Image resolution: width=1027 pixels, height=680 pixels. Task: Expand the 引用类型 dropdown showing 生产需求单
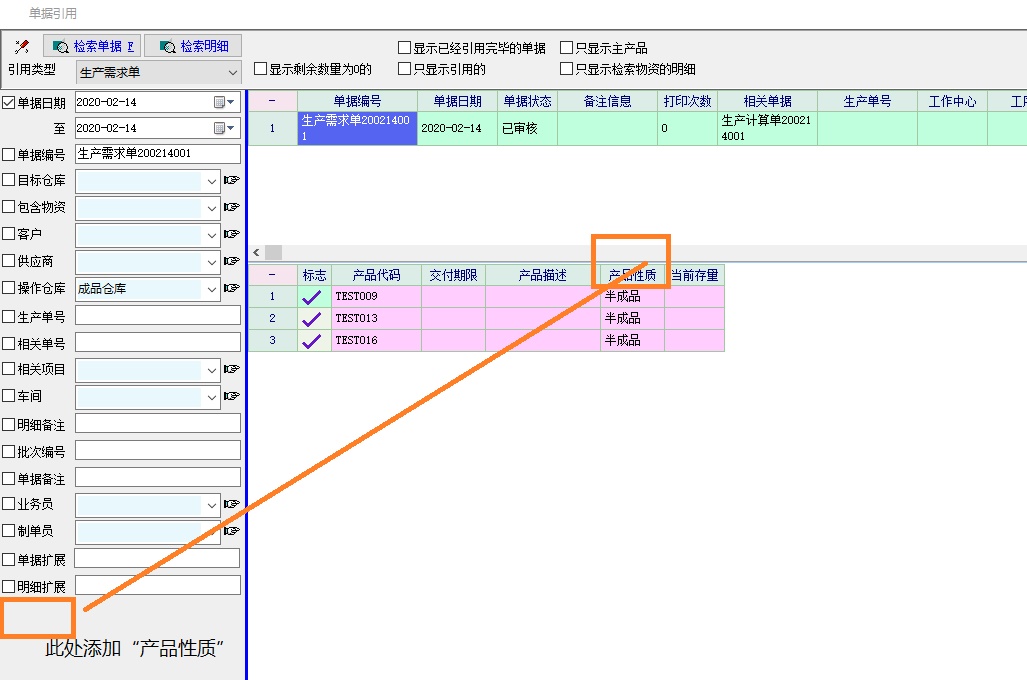point(233,72)
